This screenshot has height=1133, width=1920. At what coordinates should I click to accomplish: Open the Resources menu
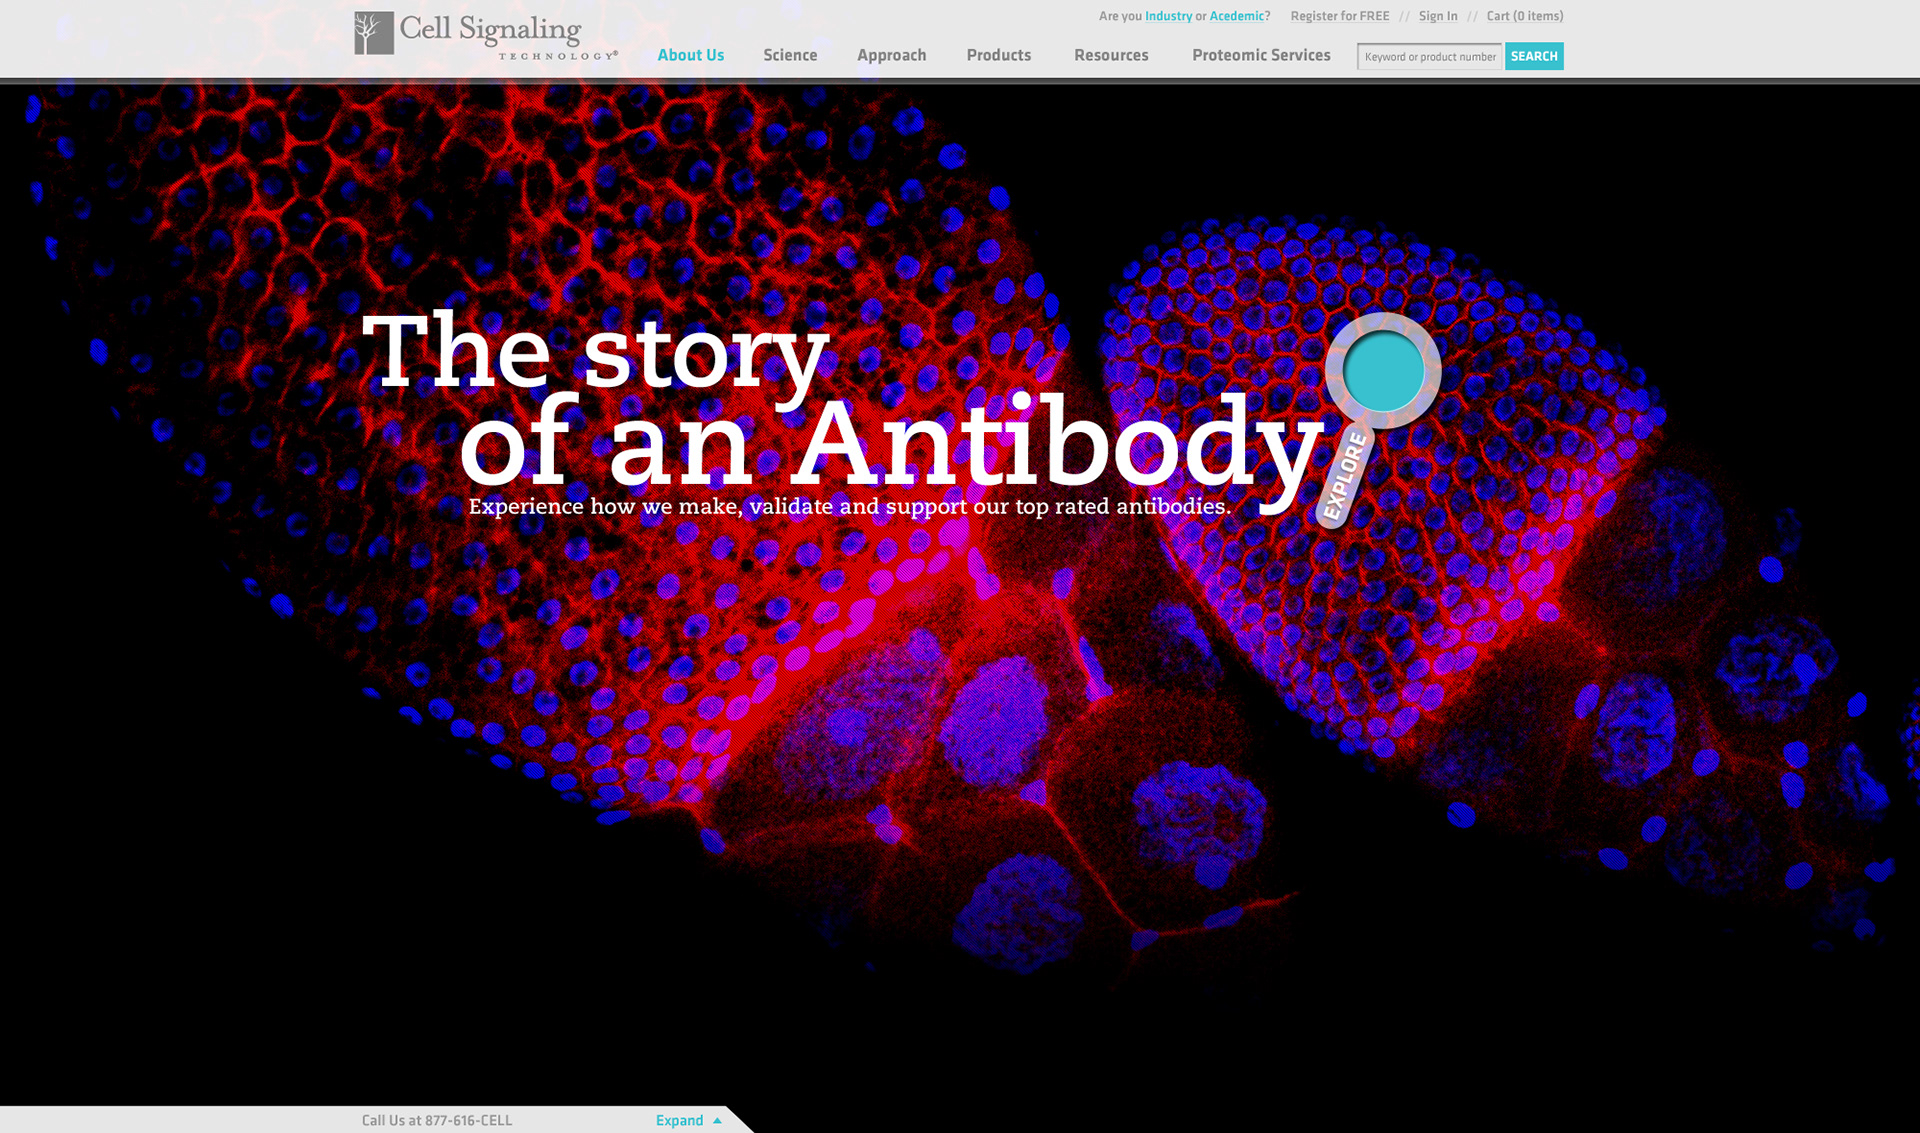click(x=1111, y=56)
